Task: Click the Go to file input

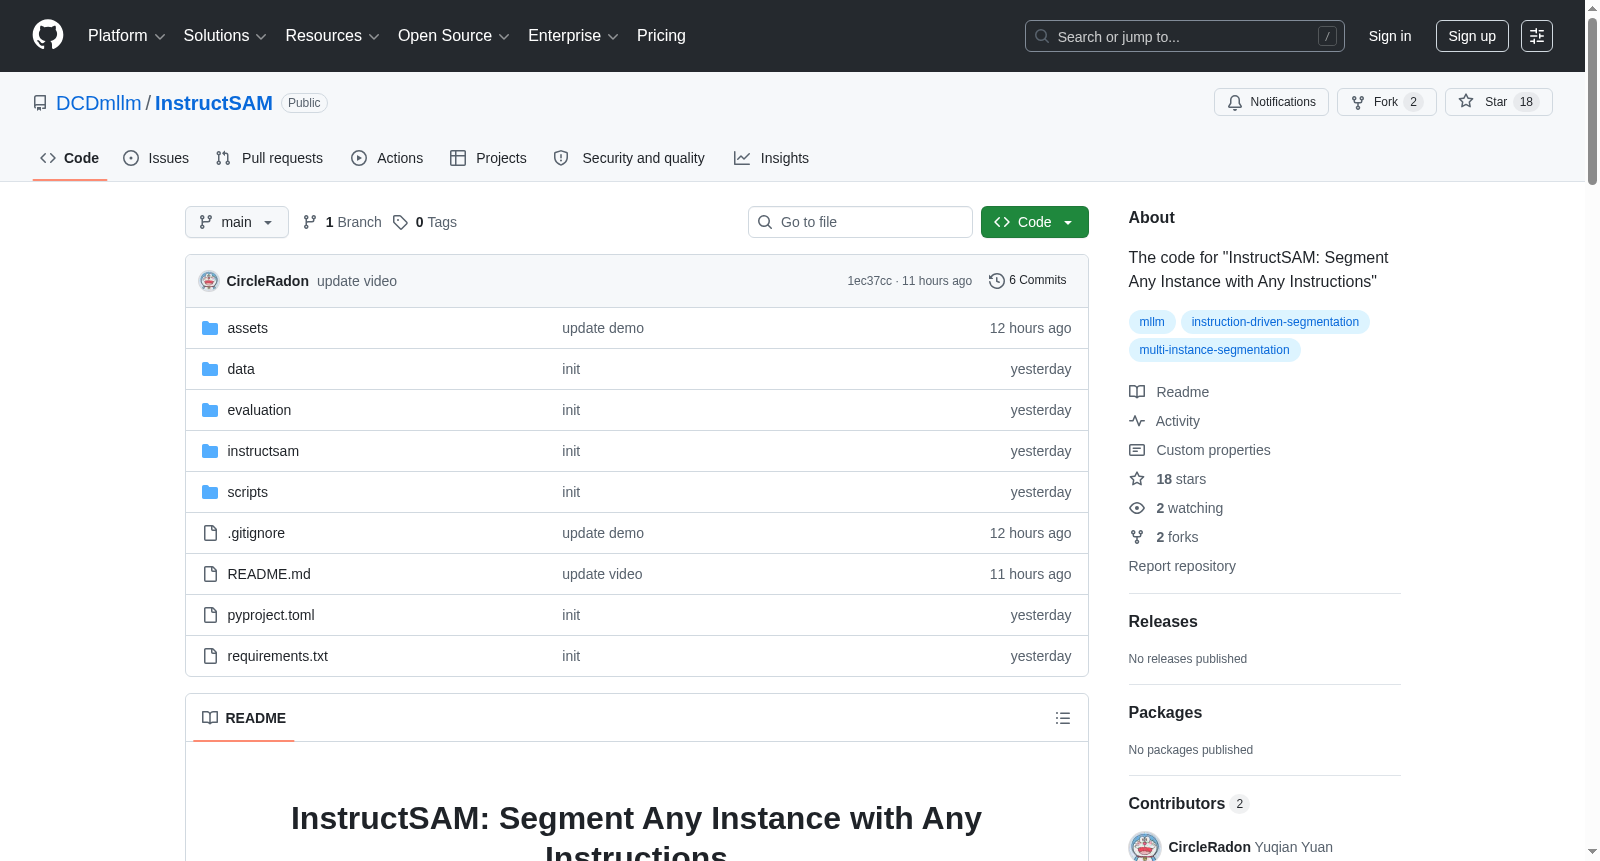Action: (860, 222)
